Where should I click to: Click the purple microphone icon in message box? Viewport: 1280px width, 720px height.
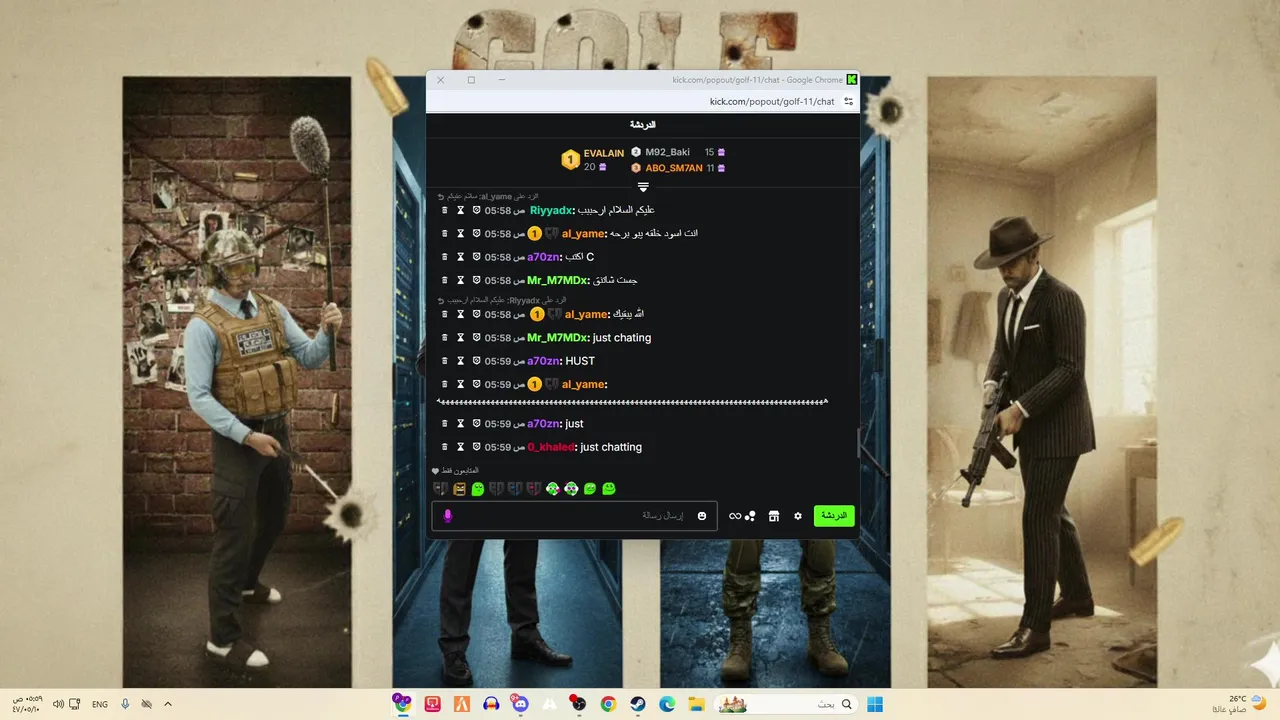(x=448, y=516)
